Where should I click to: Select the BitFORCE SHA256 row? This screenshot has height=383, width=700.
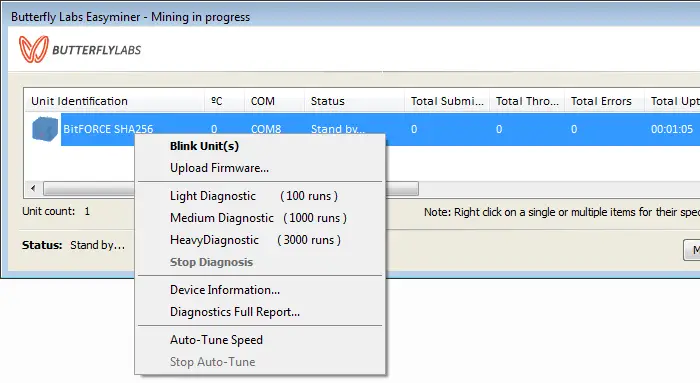tap(380, 129)
